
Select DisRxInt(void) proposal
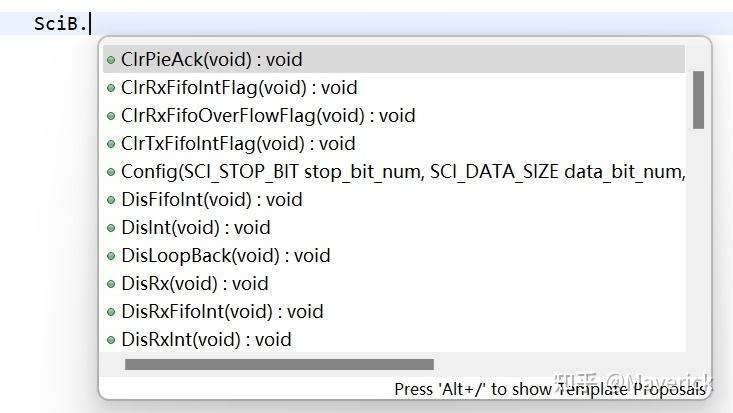206,340
